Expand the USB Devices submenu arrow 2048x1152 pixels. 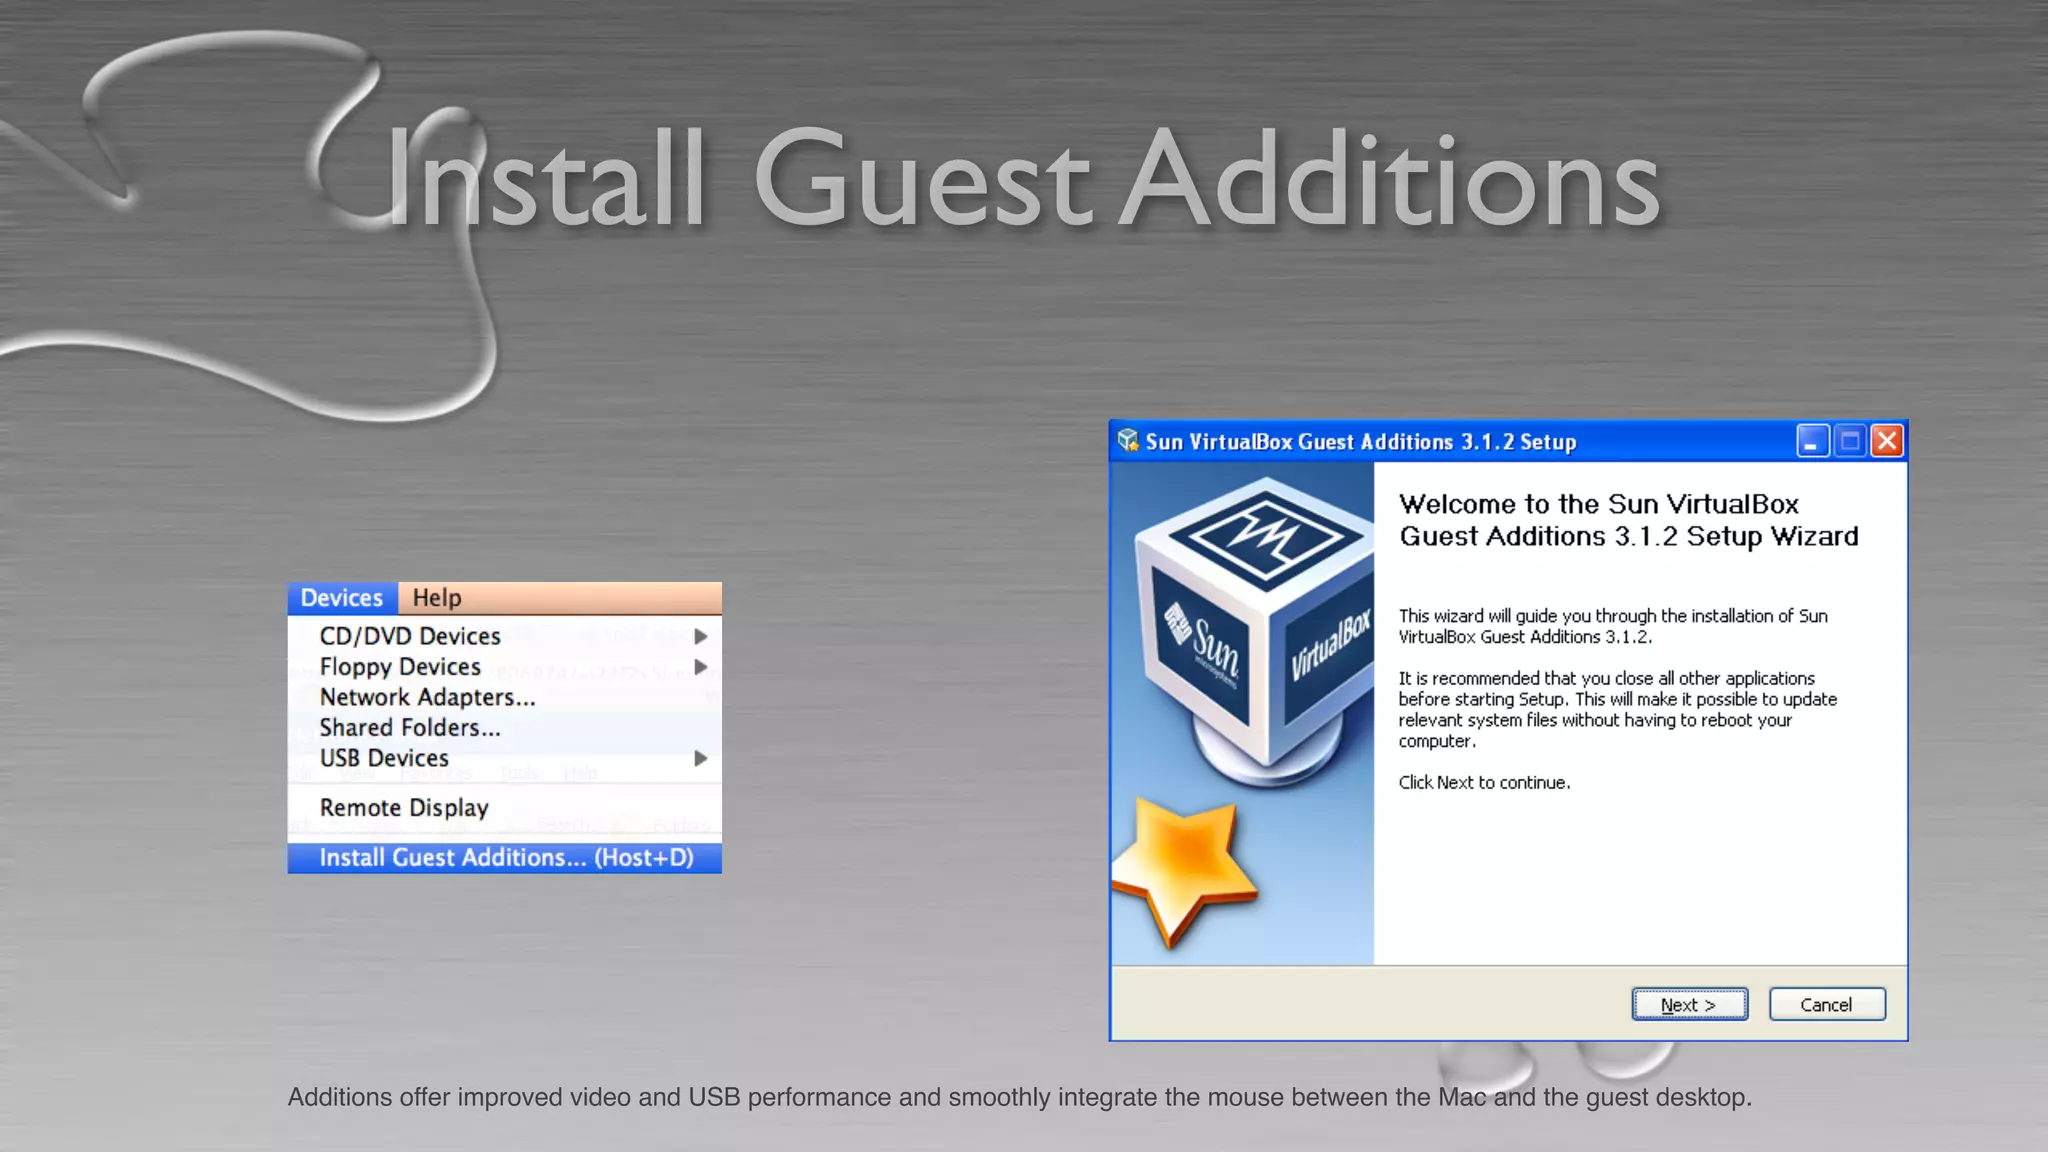click(701, 759)
